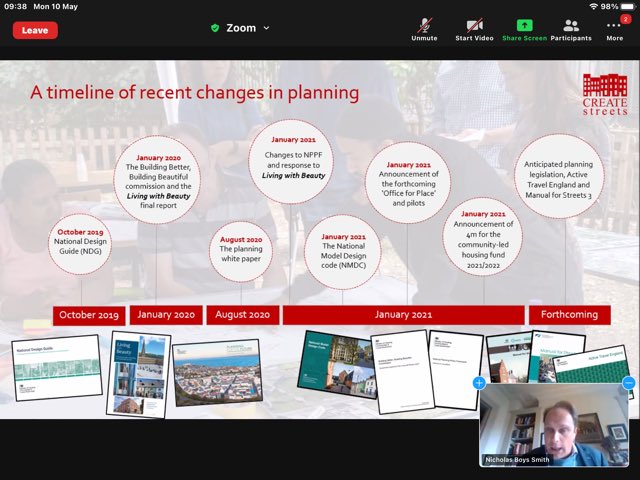Click the Create Streets logo
Viewport: 640px width, 480px height.
click(x=605, y=94)
